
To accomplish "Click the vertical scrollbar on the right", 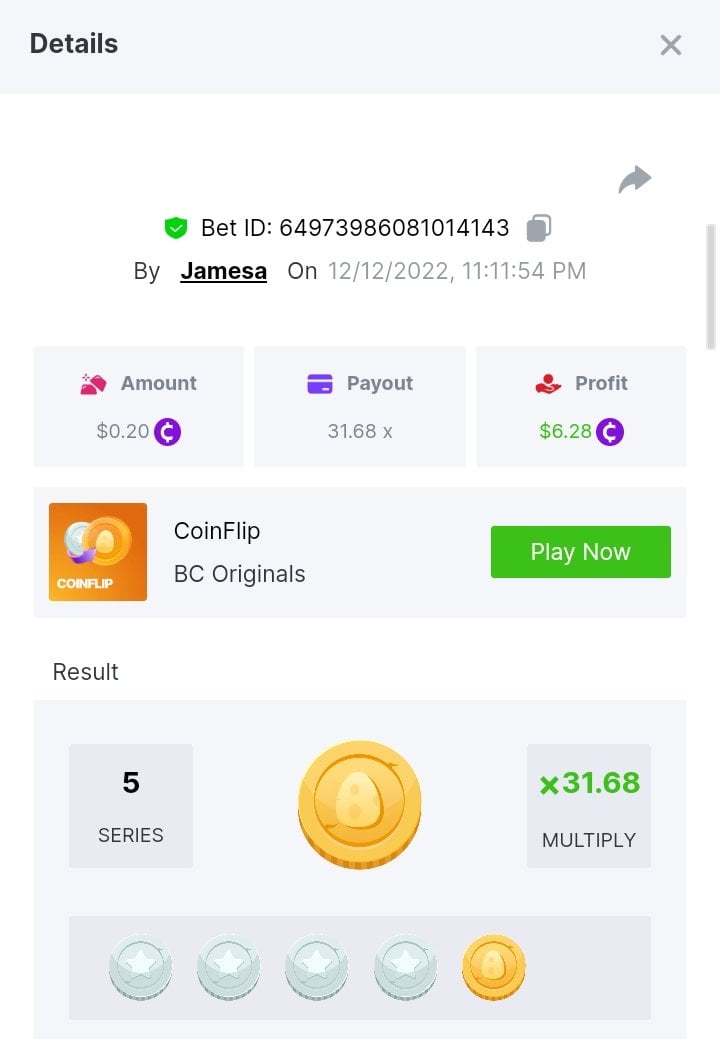I will click(x=711, y=286).
